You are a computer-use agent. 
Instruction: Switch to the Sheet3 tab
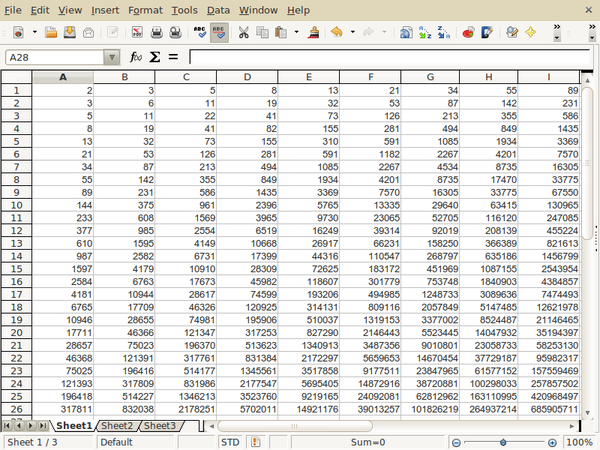[x=160, y=426]
